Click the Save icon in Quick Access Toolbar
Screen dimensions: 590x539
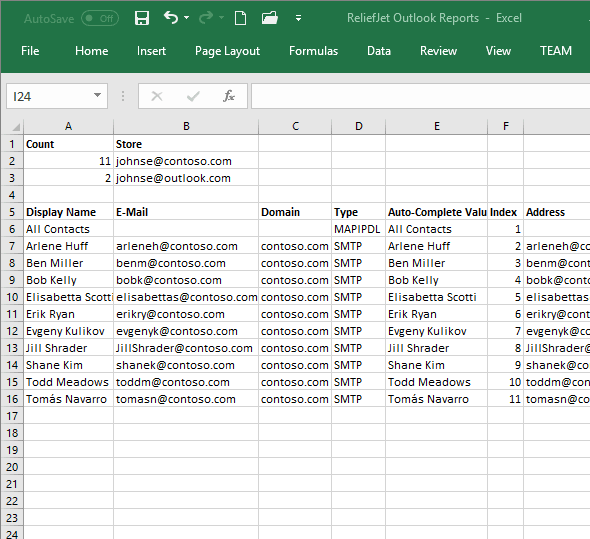(x=142, y=18)
